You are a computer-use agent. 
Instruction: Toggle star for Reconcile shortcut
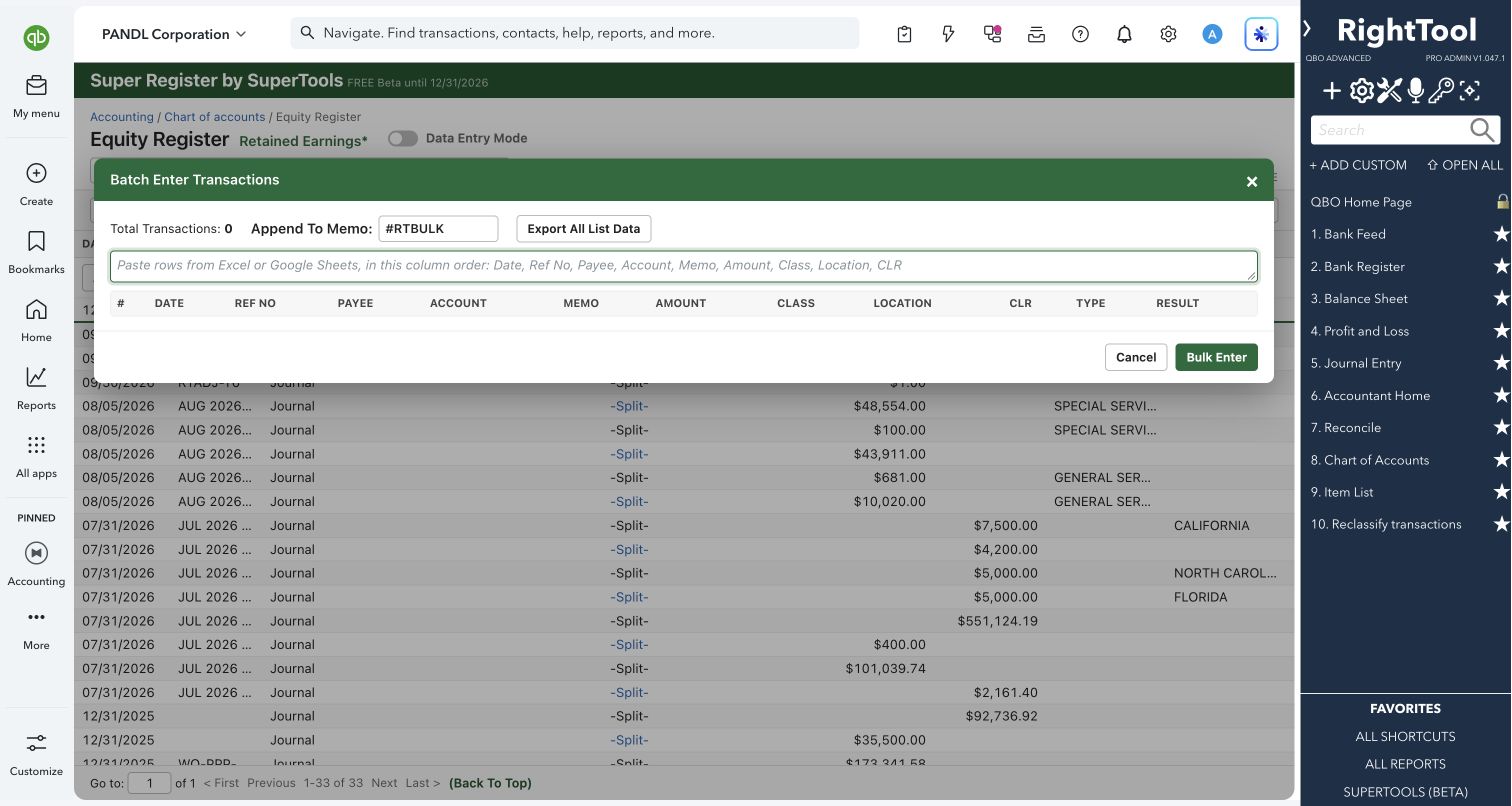click(1501, 427)
